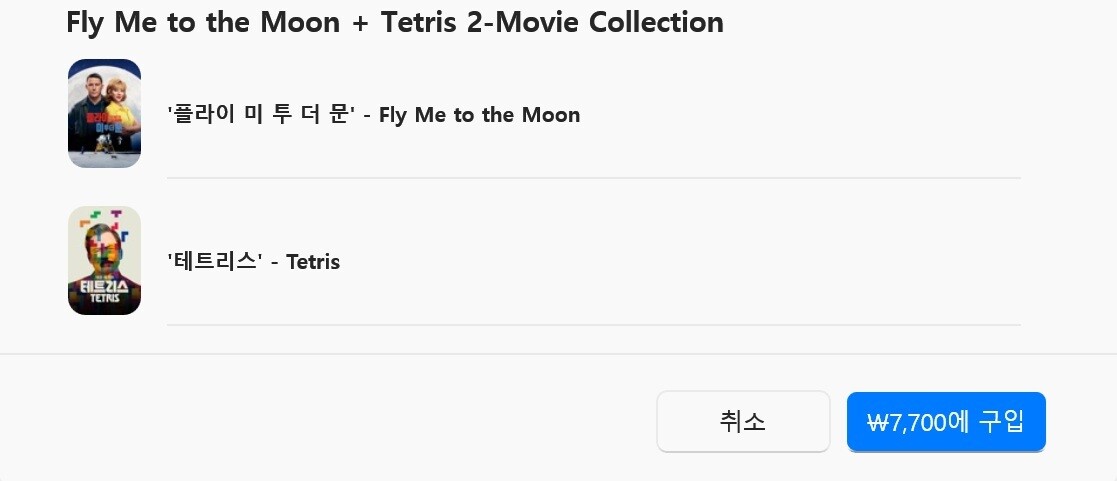Click the divider line below the Tetris row
This screenshot has width=1117, height=481.
point(593,325)
